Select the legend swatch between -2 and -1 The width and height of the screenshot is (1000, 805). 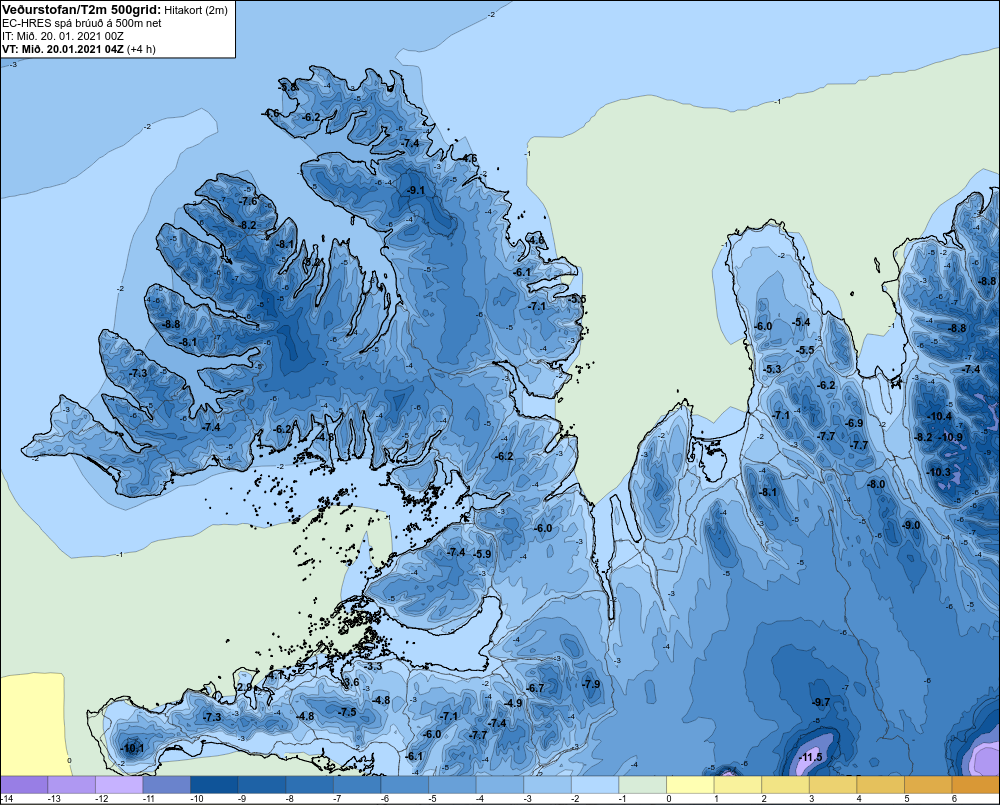coord(595,785)
